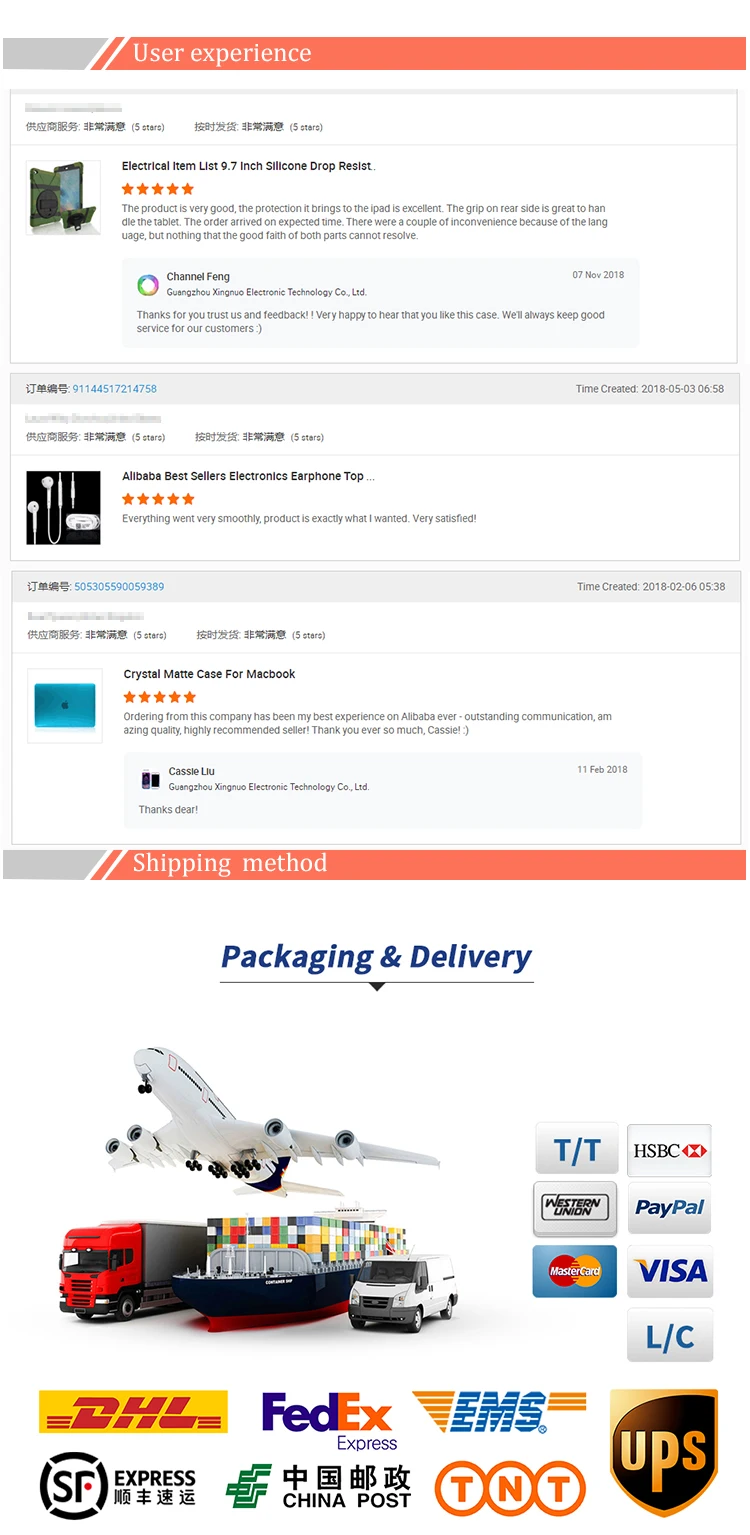Click the EMS courier logo
This screenshot has width=750, height=1535.
click(499, 1412)
